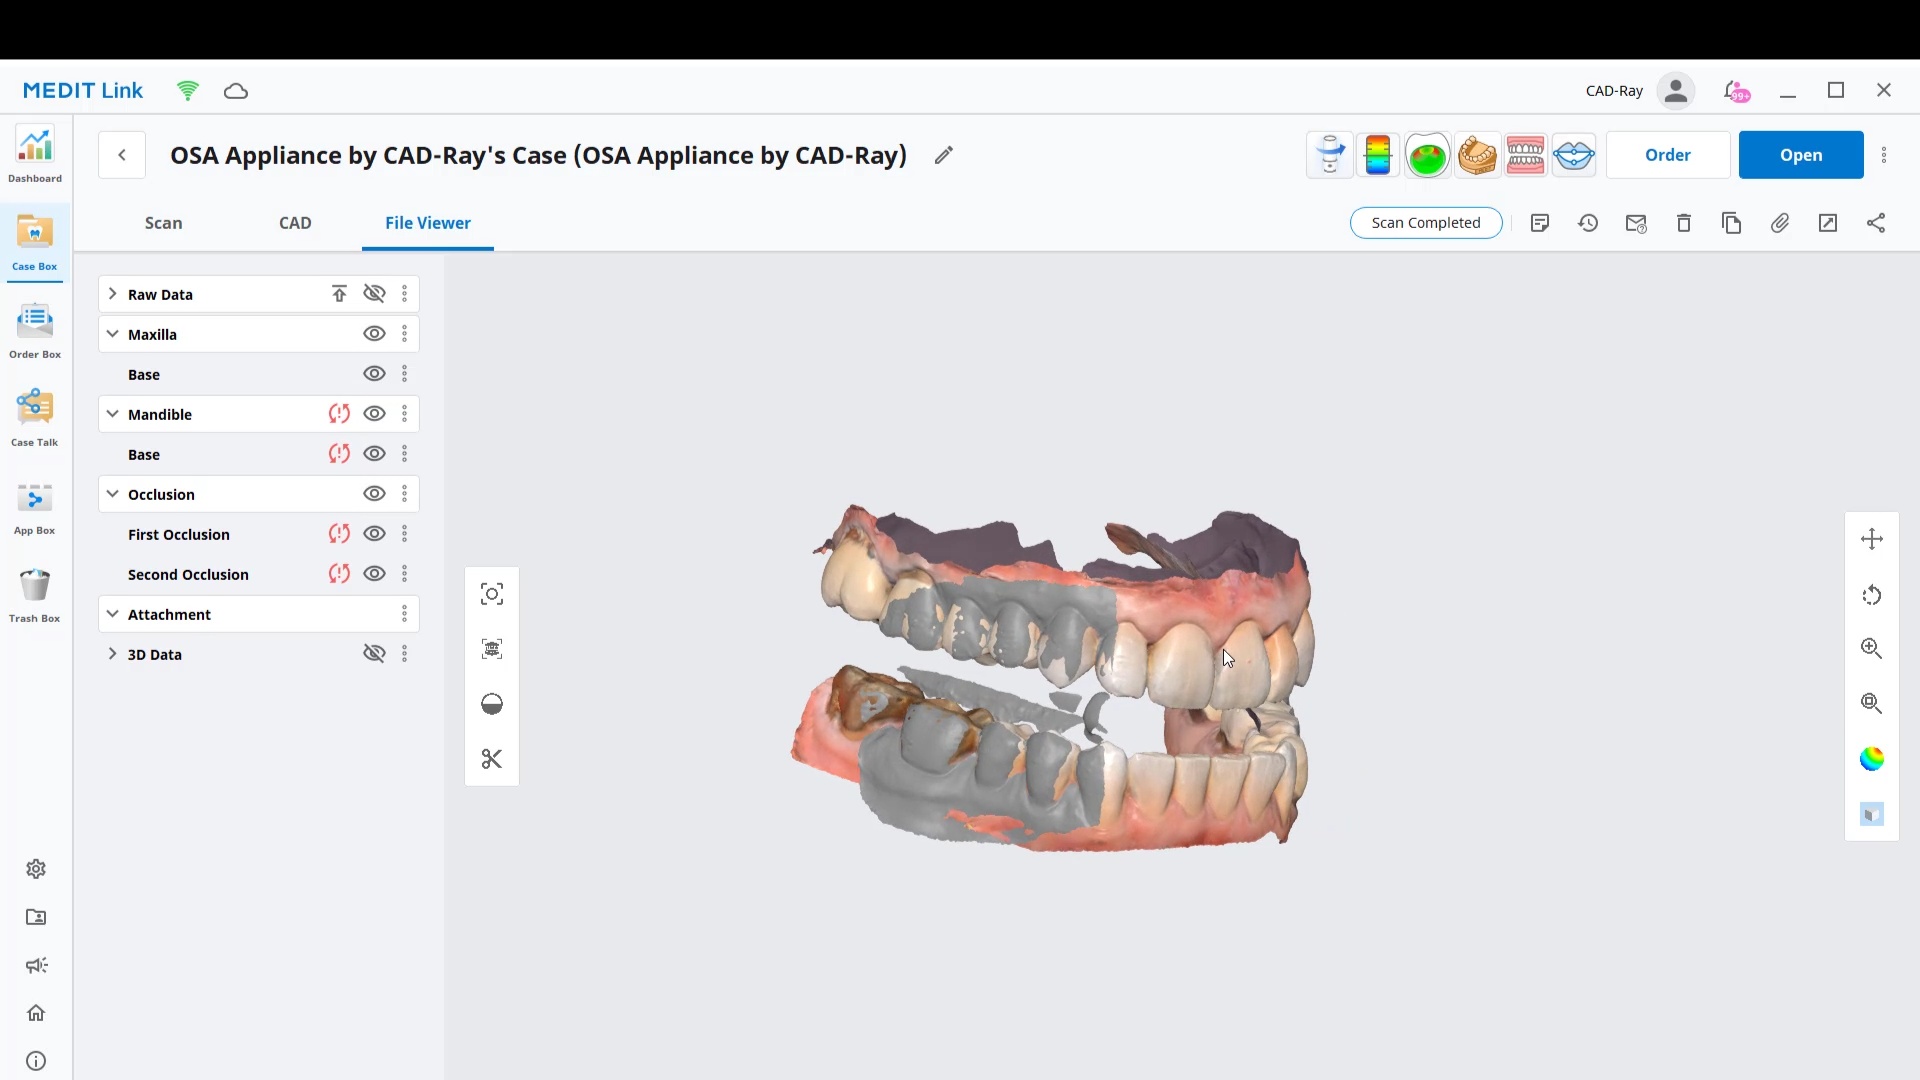Select the scissors trim tool

[491, 759]
